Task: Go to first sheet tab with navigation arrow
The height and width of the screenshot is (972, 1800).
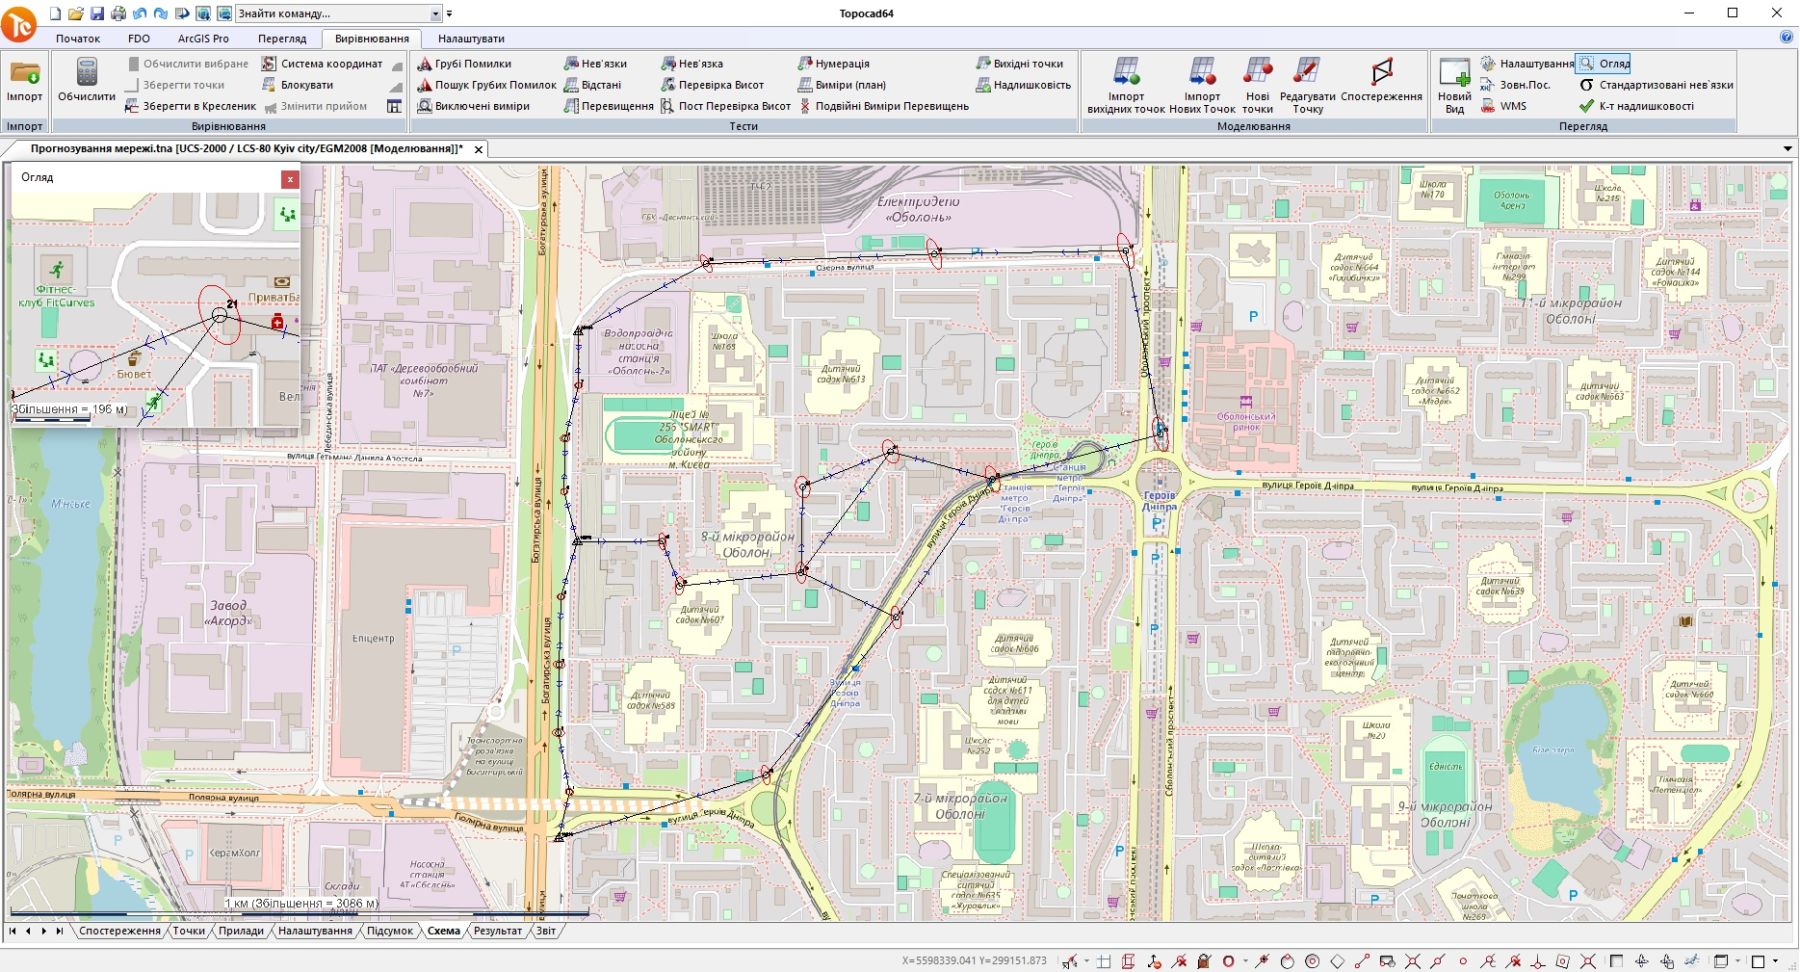Action: point(12,931)
